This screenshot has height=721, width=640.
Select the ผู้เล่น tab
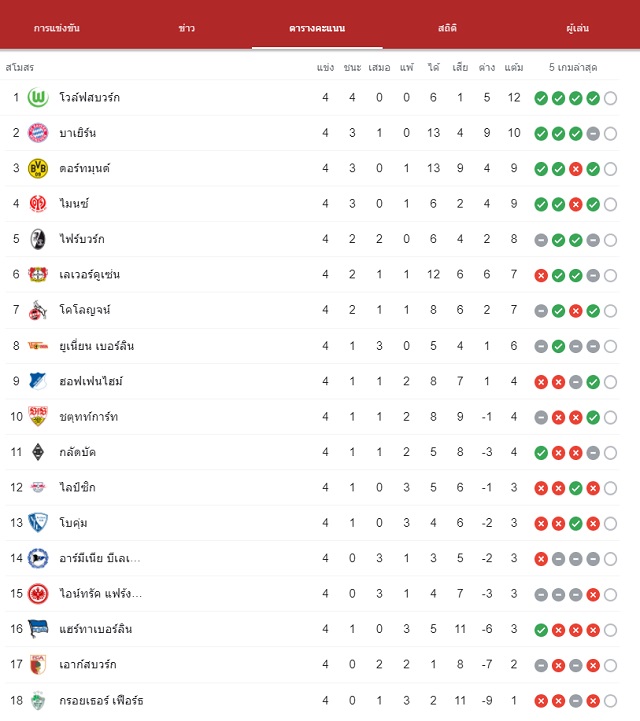[x=578, y=28]
